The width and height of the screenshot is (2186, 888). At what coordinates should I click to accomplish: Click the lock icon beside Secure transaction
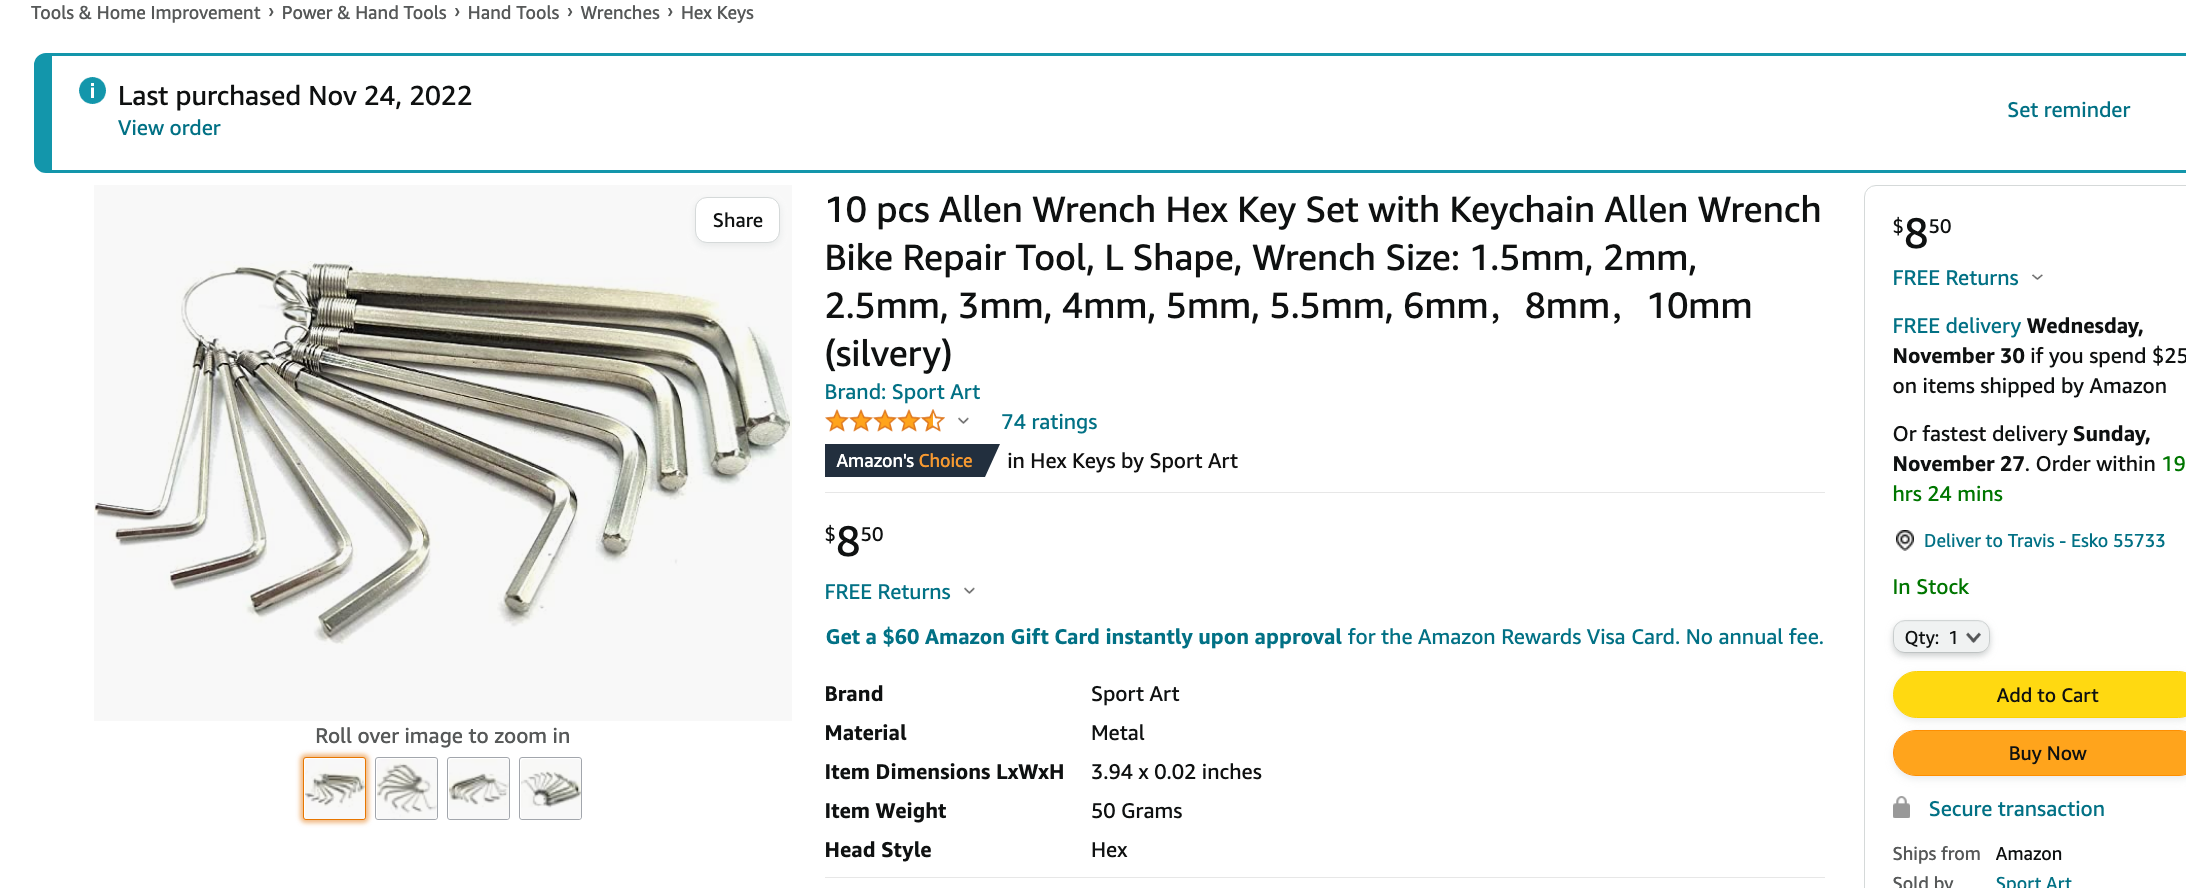click(1902, 808)
